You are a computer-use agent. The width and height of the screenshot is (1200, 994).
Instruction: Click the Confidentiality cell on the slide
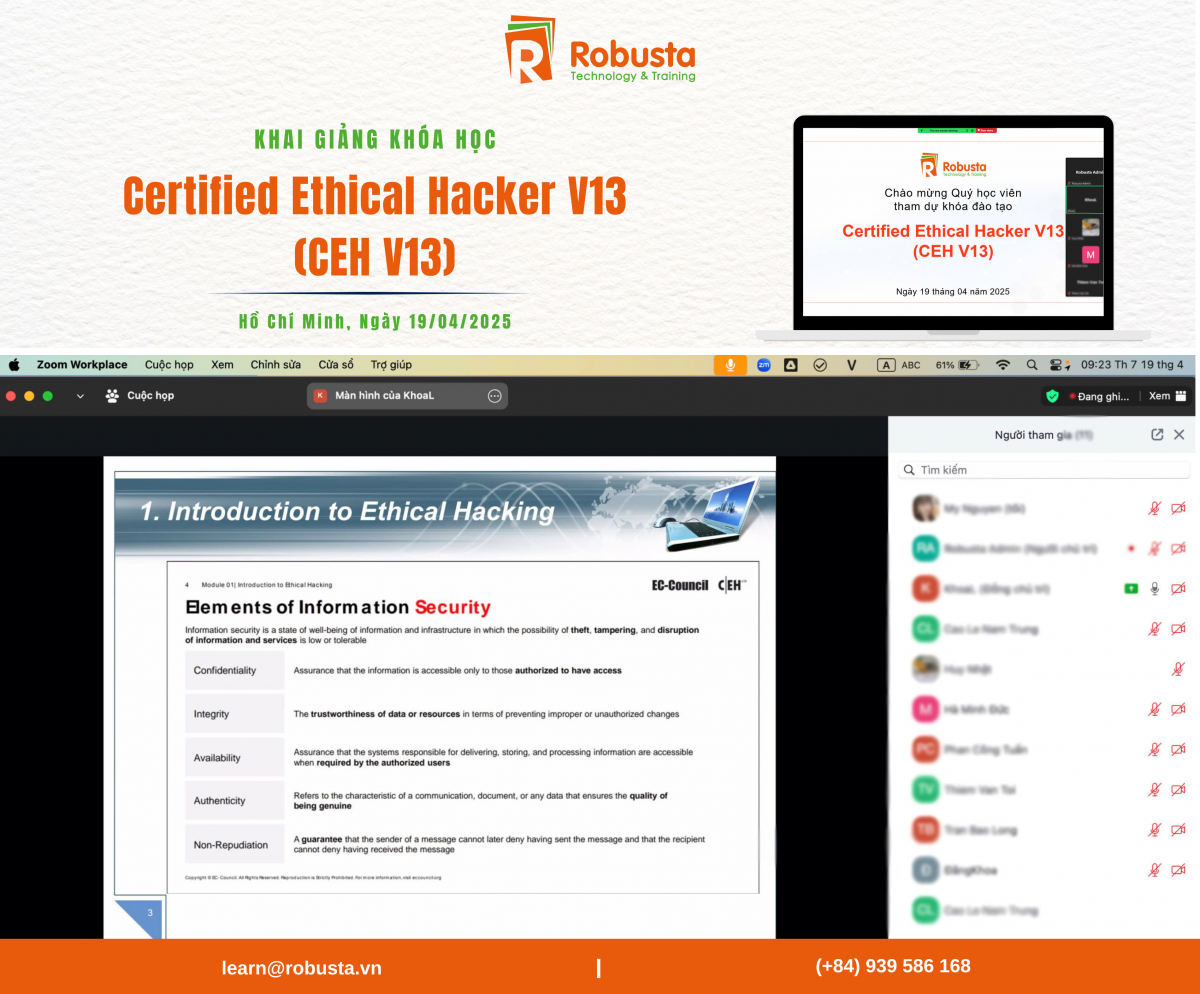(235, 670)
